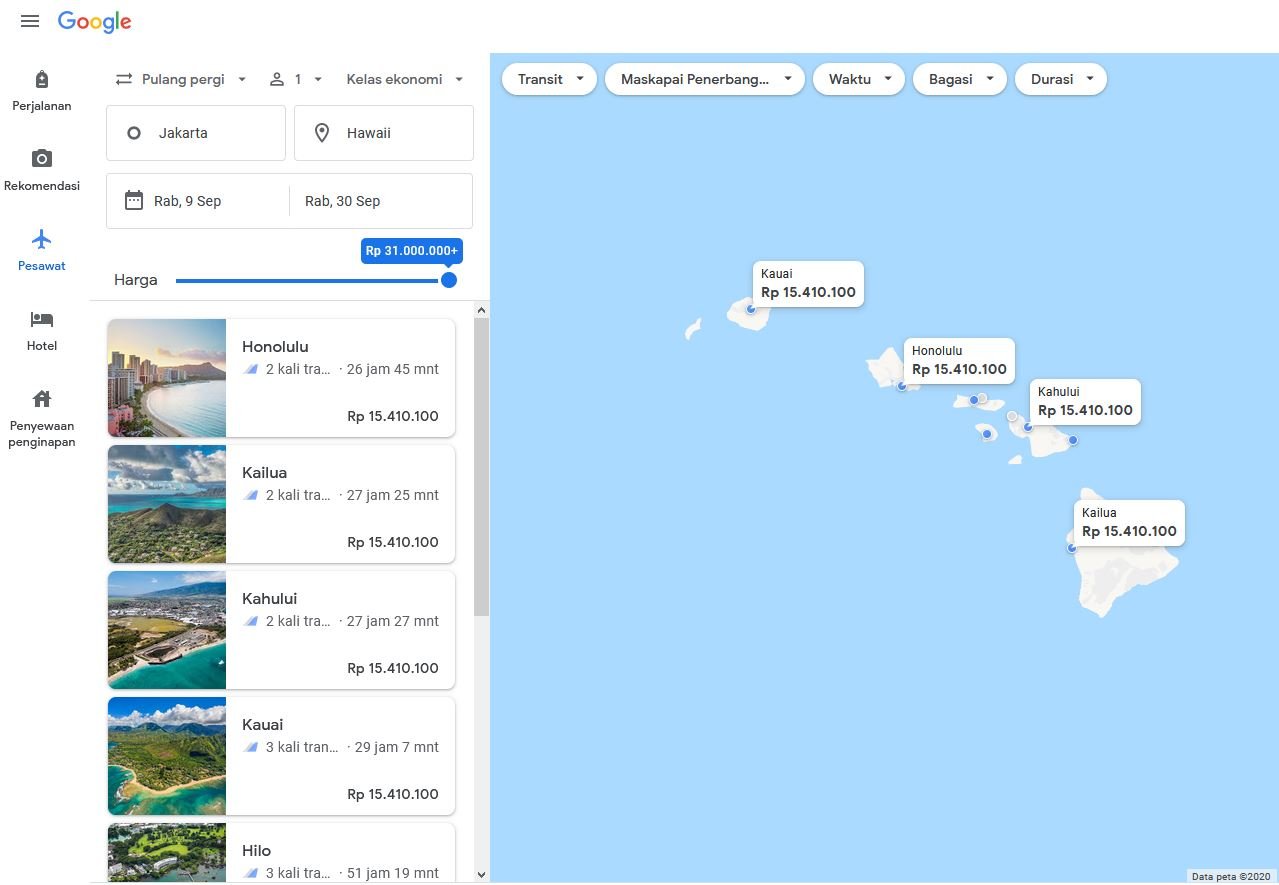1279x885 pixels.
Task: Open the Pulang pergi trip type dropdown
Action: tap(181, 79)
